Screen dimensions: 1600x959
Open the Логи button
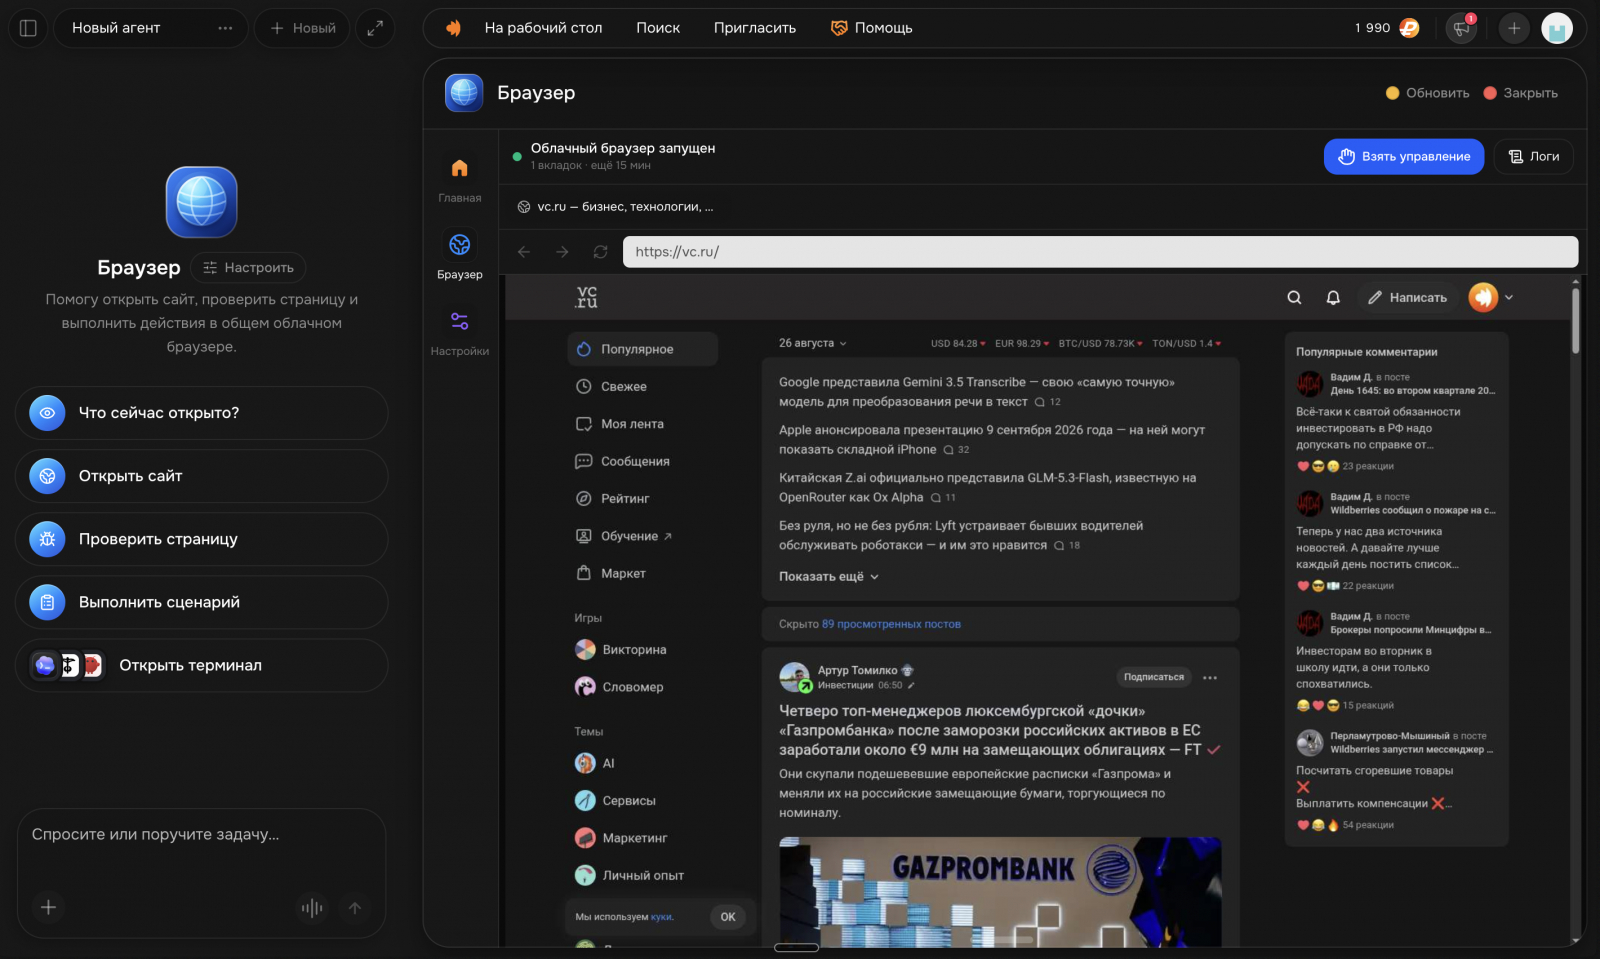pyautogui.click(x=1534, y=157)
